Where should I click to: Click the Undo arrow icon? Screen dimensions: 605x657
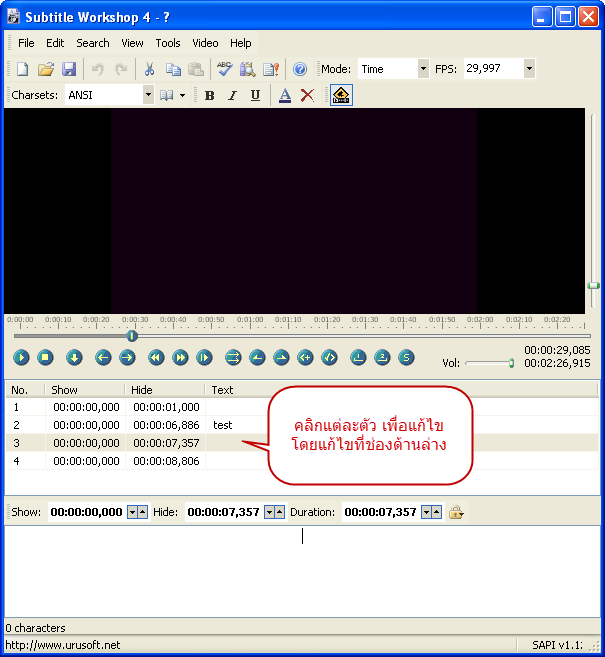[x=98, y=69]
